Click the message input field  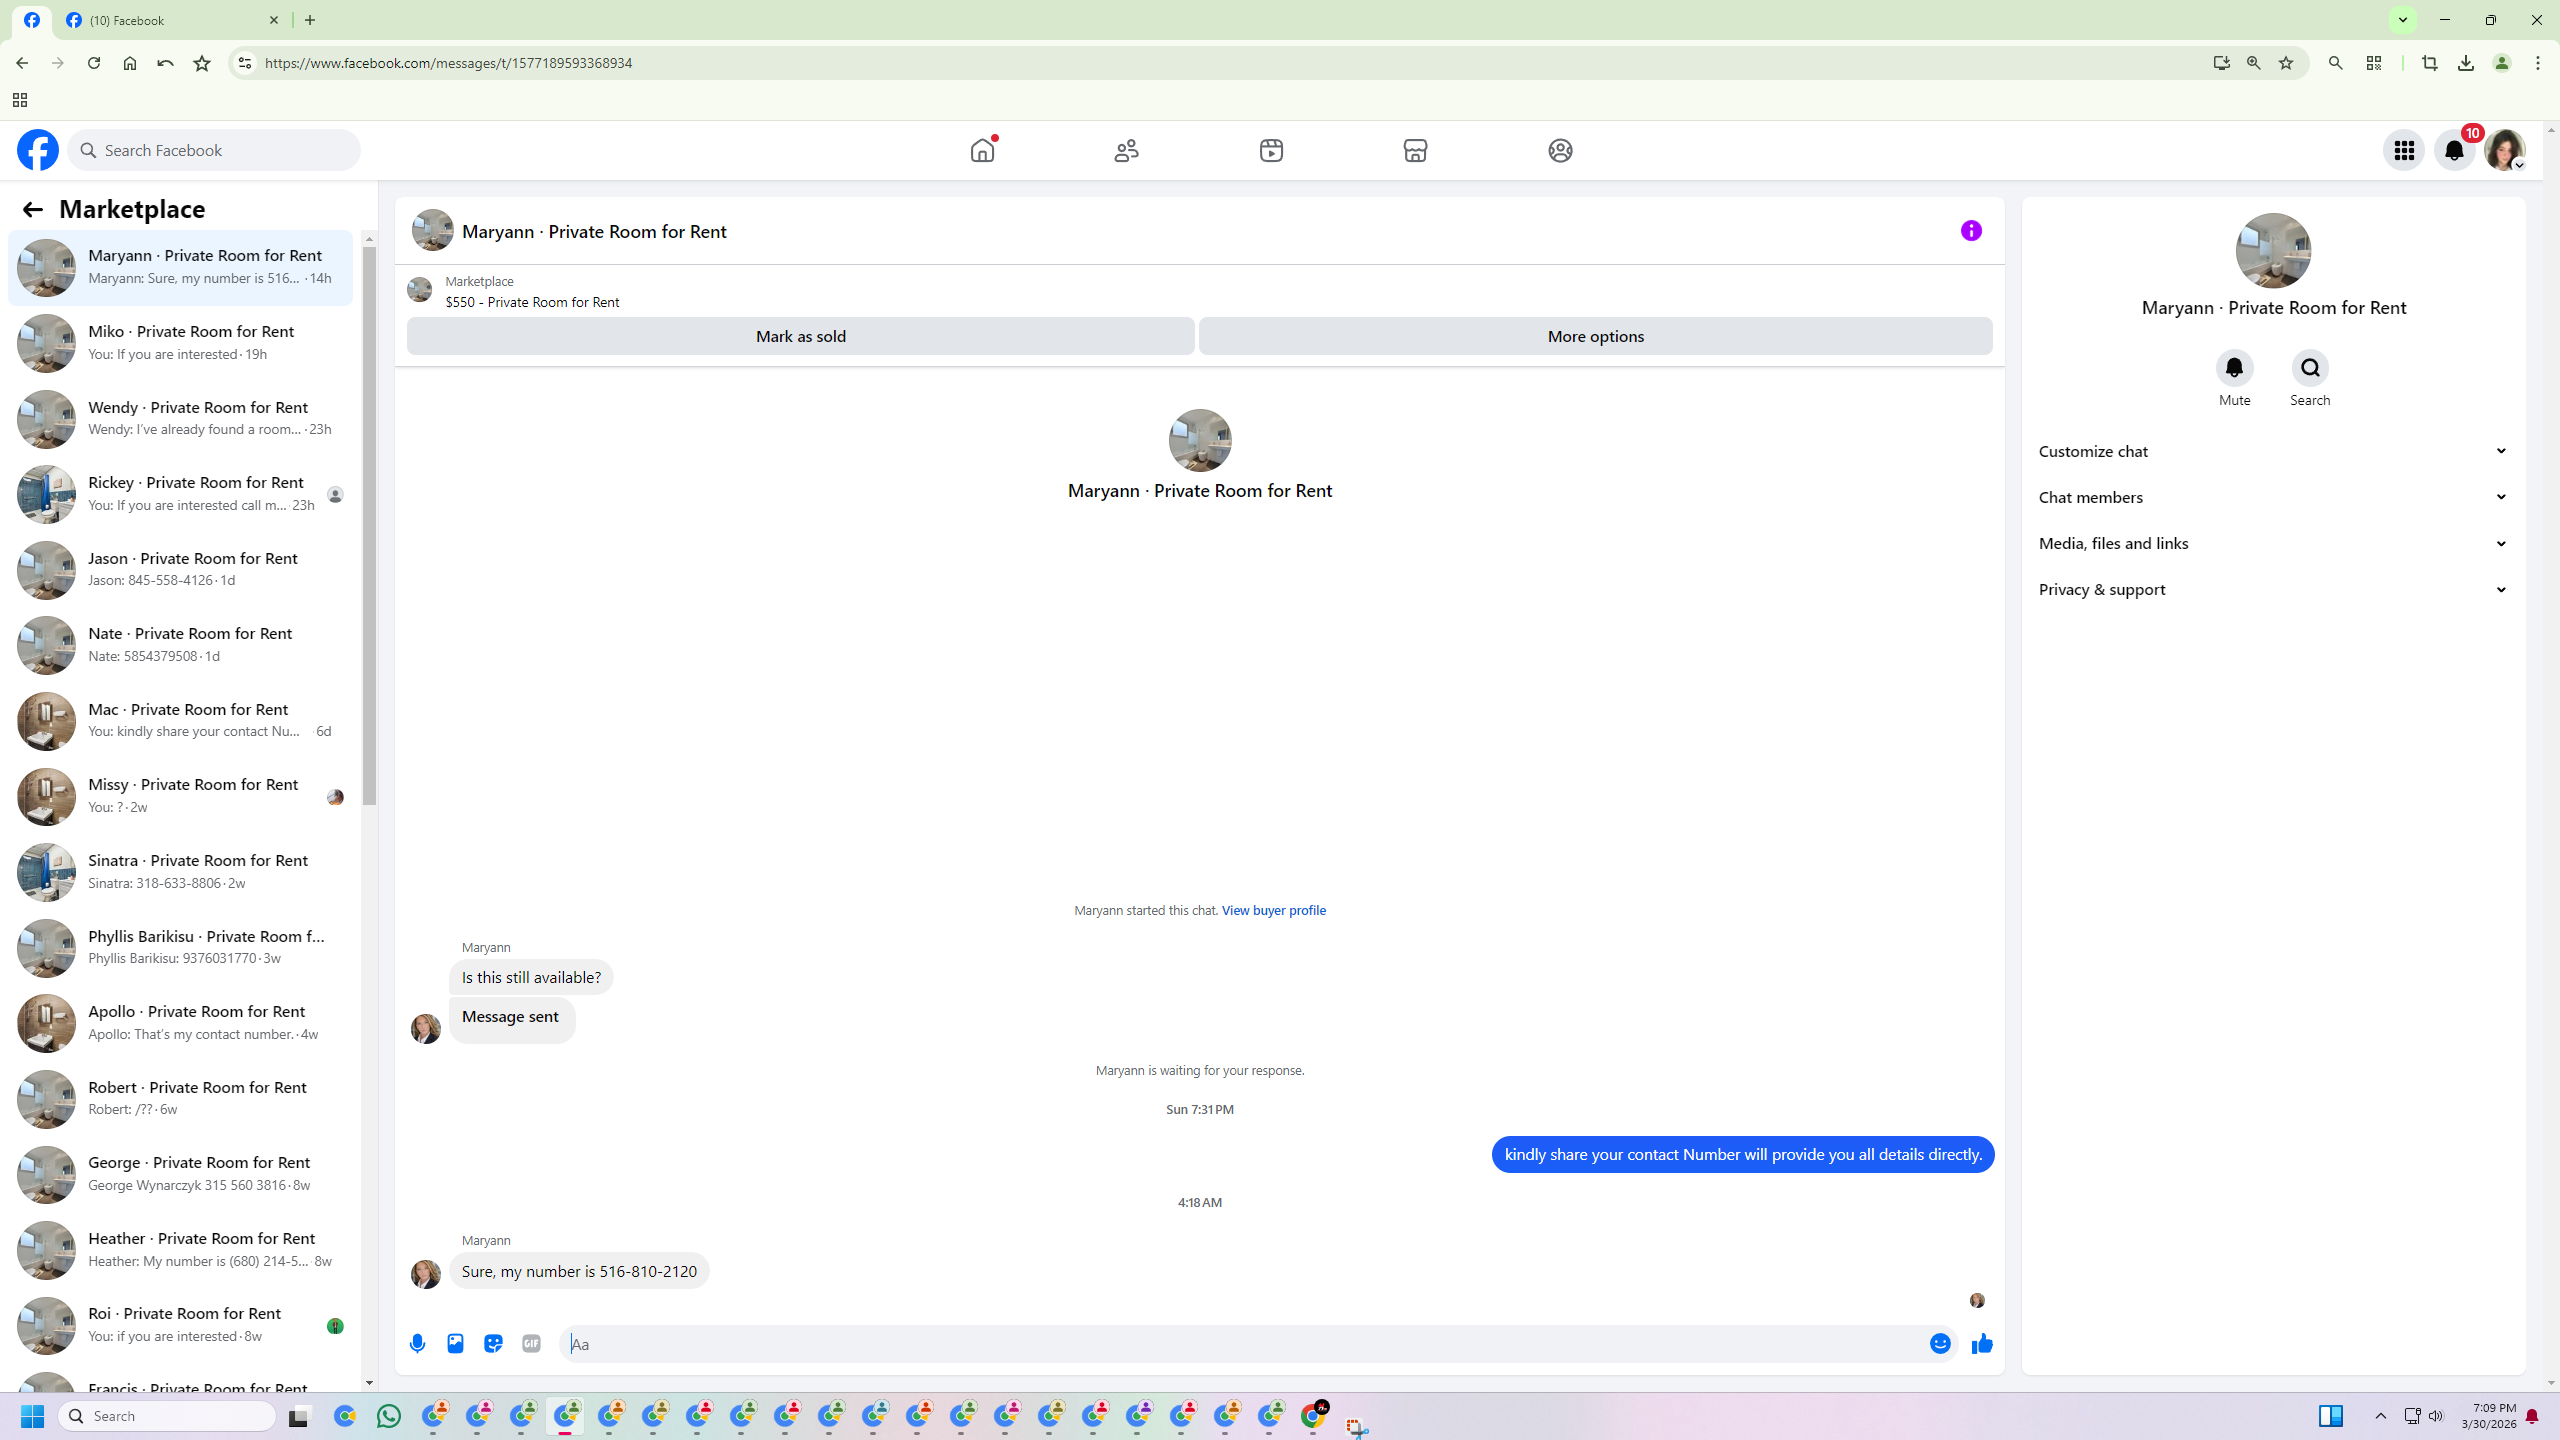tap(1240, 1344)
